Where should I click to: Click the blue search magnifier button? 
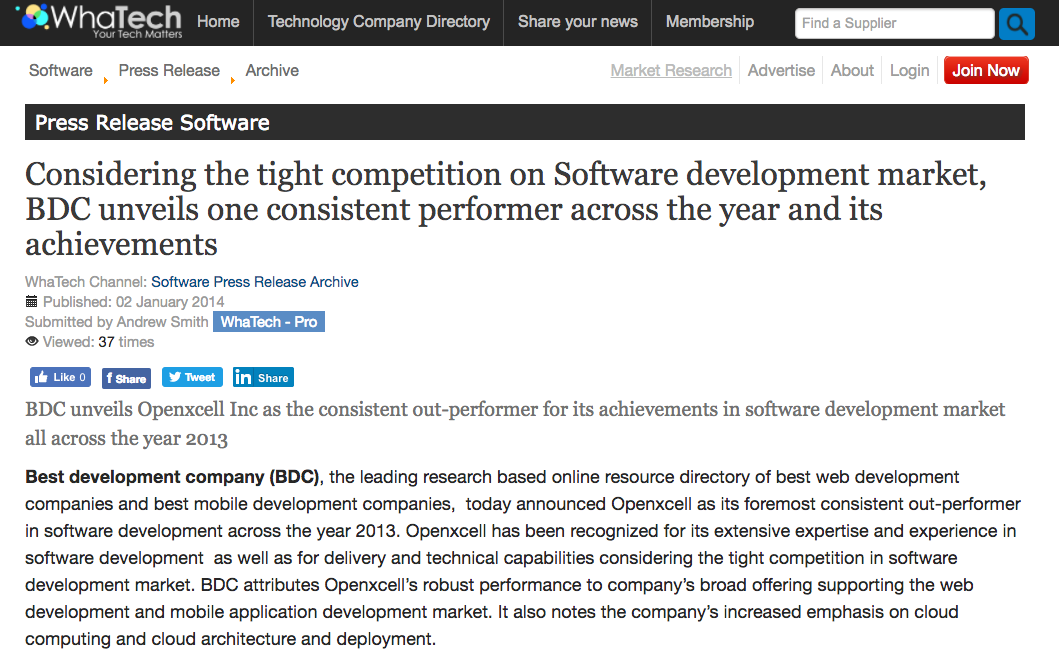click(x=1016, y=23)
